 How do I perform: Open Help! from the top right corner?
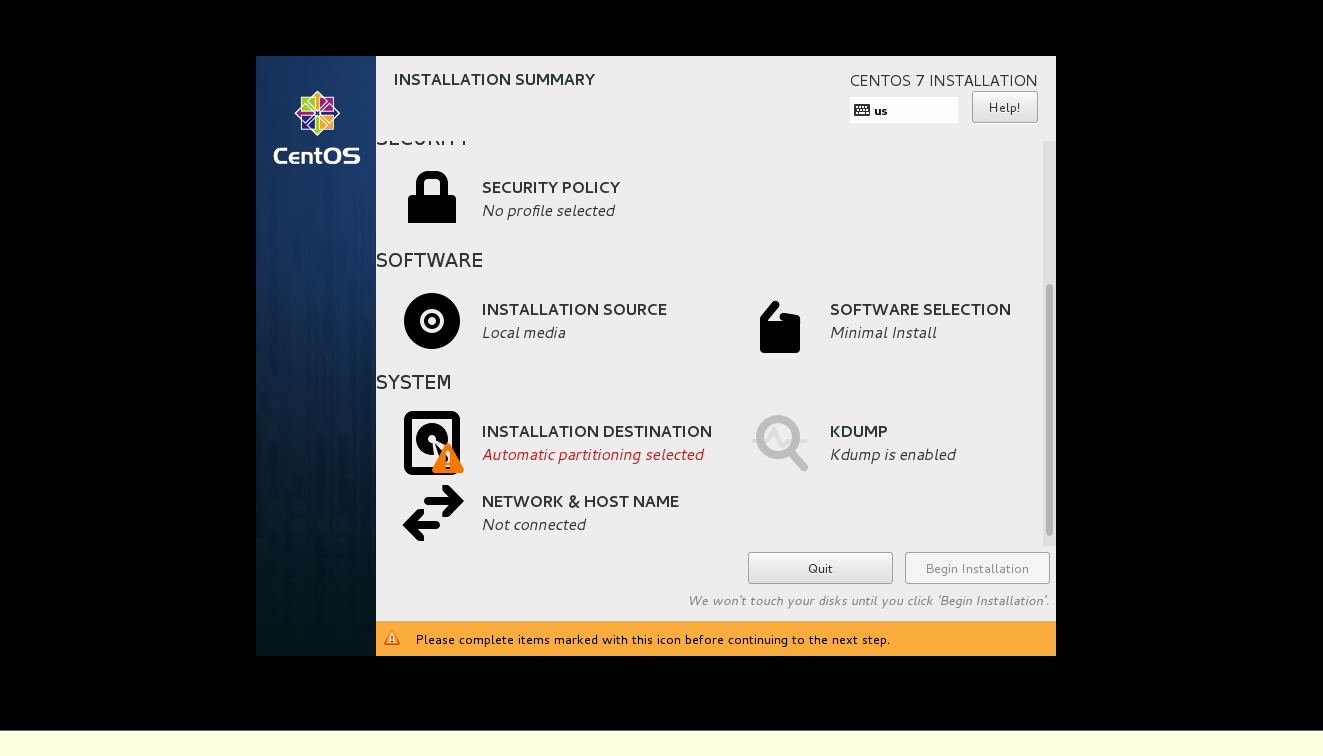1004,107
